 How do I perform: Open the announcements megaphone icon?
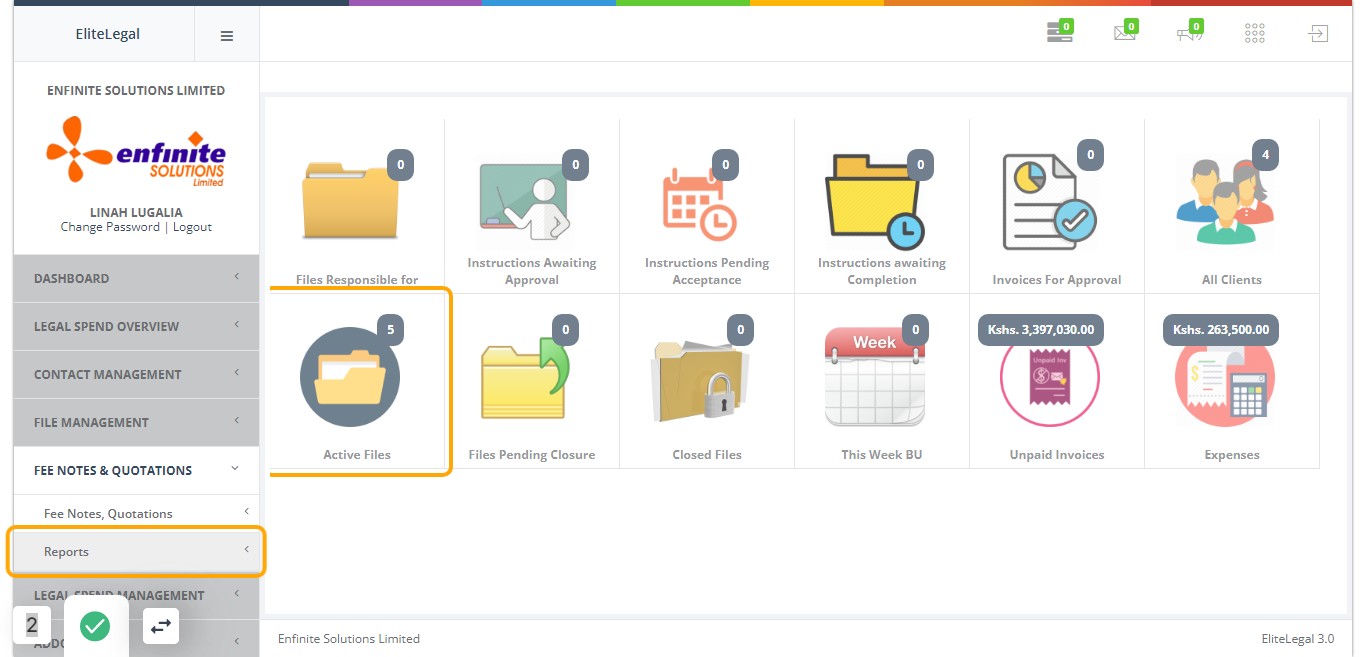[x=1189, y=33]
